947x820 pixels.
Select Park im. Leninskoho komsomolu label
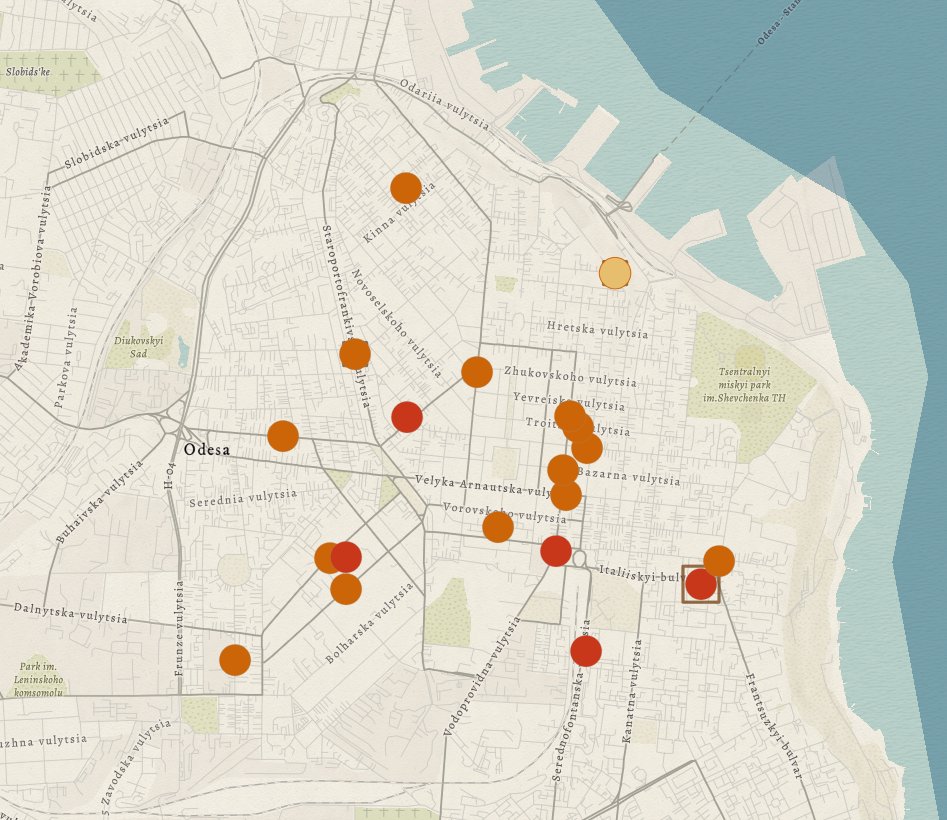(x=38, y=679)
